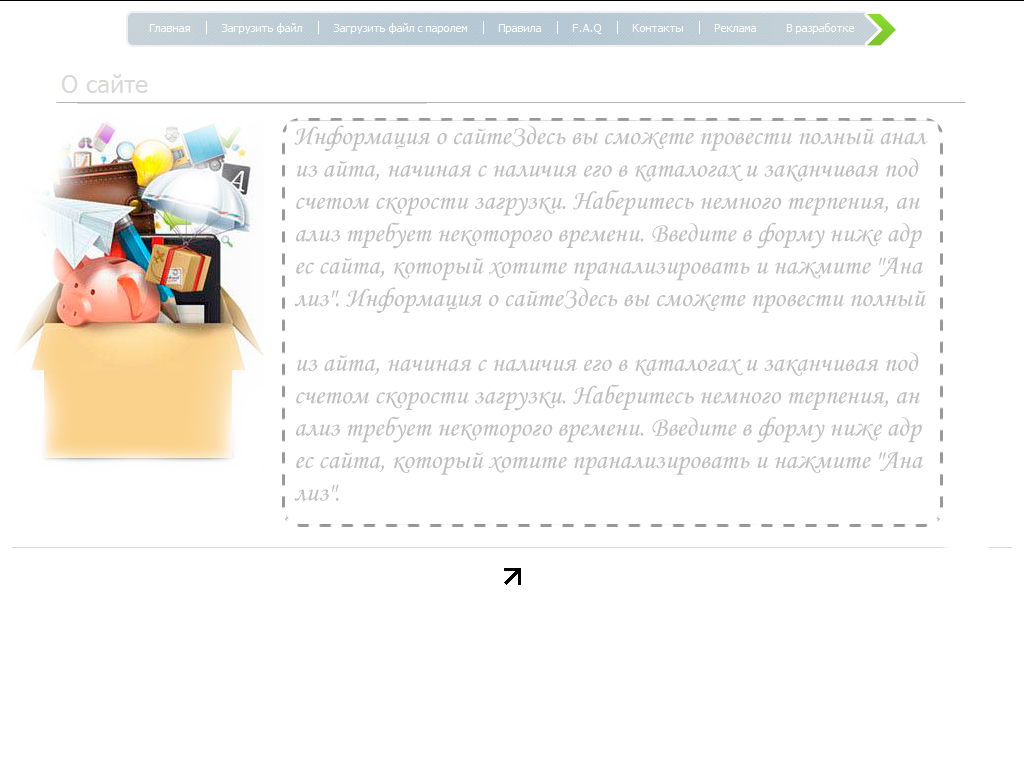
Task: Open the F.A.Q menu item
Action: (586, 28)
